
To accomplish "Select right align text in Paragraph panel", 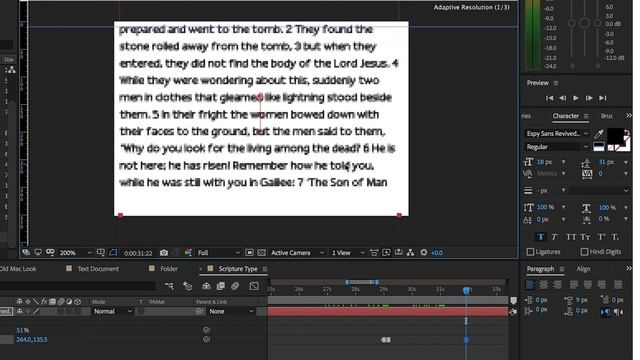I will 557,284.
